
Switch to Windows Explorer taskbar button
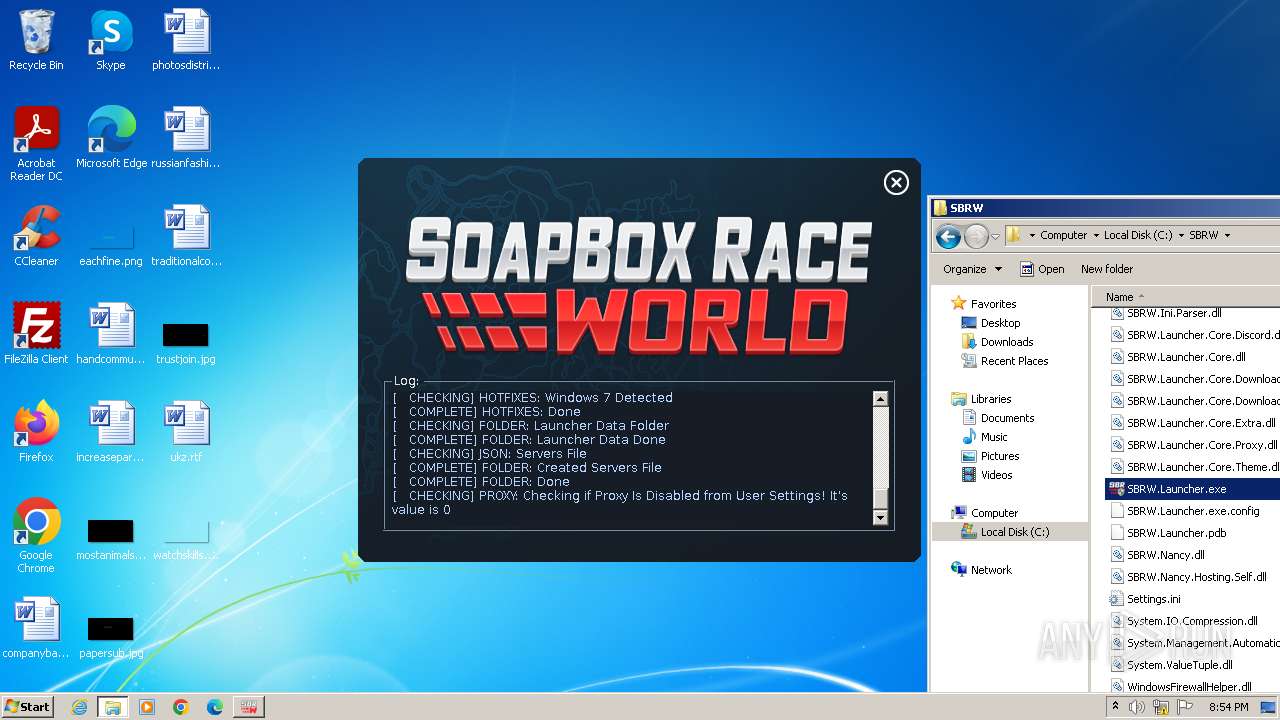[112, 707]
